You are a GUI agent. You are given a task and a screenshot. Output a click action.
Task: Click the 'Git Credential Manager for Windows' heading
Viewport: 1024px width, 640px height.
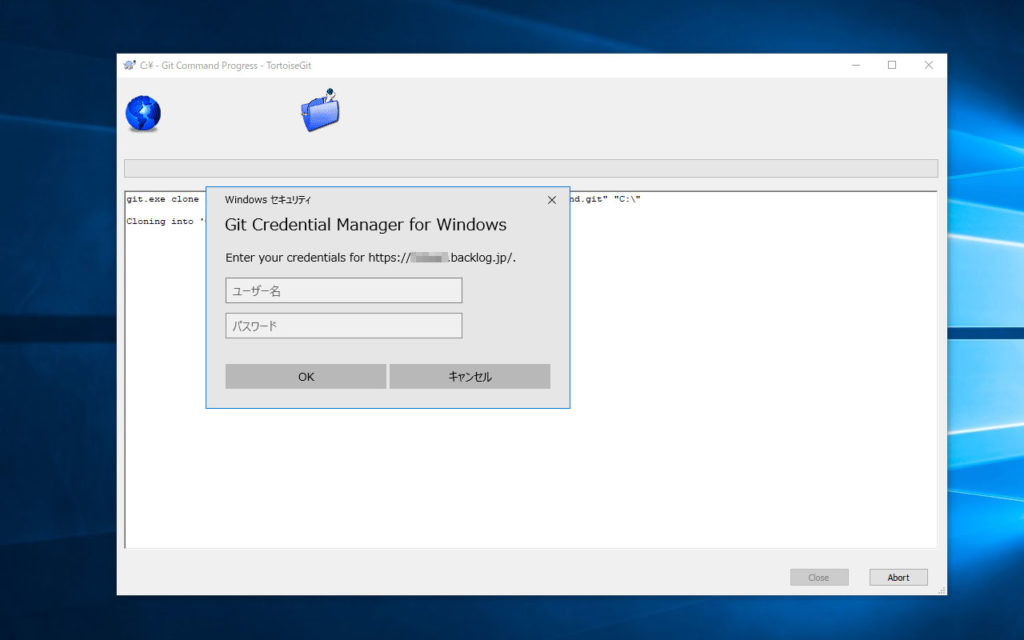pyautogui.click(x=366, y=225)
